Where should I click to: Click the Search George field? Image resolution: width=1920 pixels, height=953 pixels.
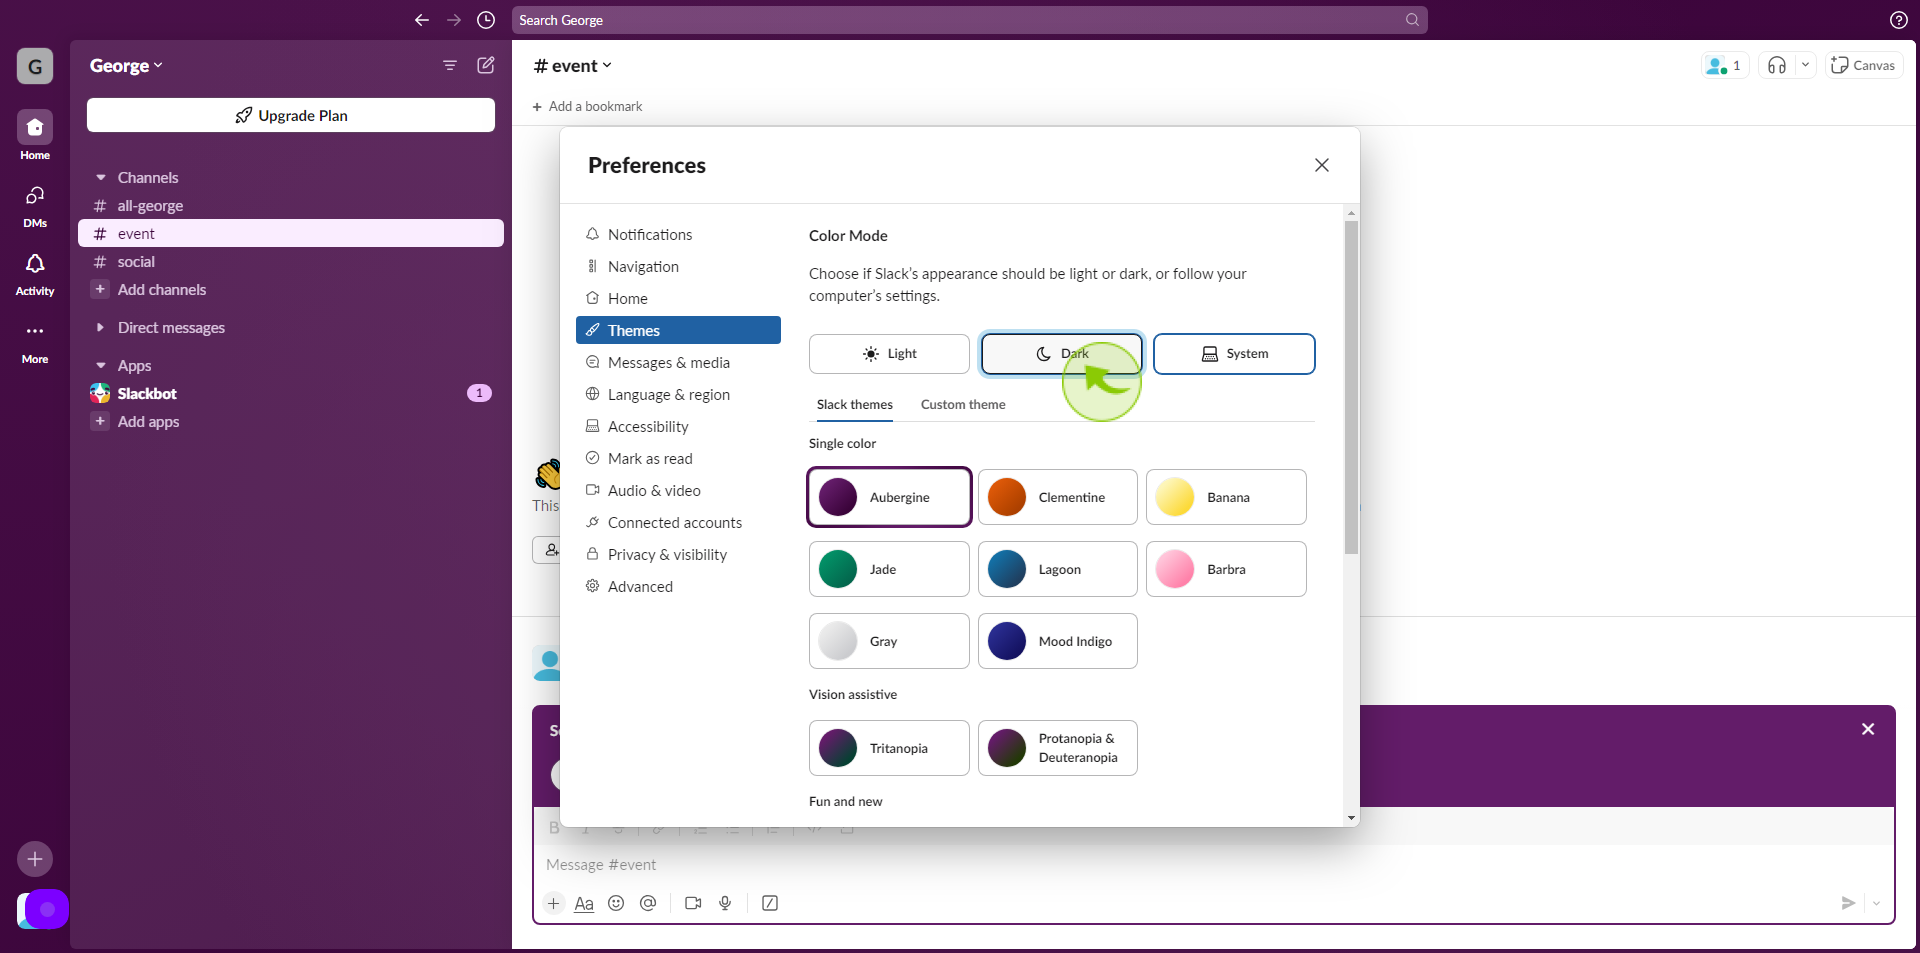pos(969,20)
